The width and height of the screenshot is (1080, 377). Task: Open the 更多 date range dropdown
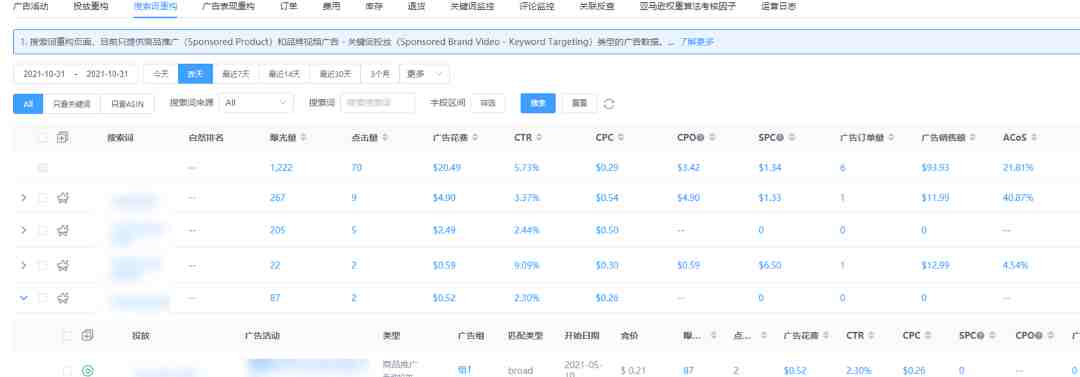coord(424,74)
